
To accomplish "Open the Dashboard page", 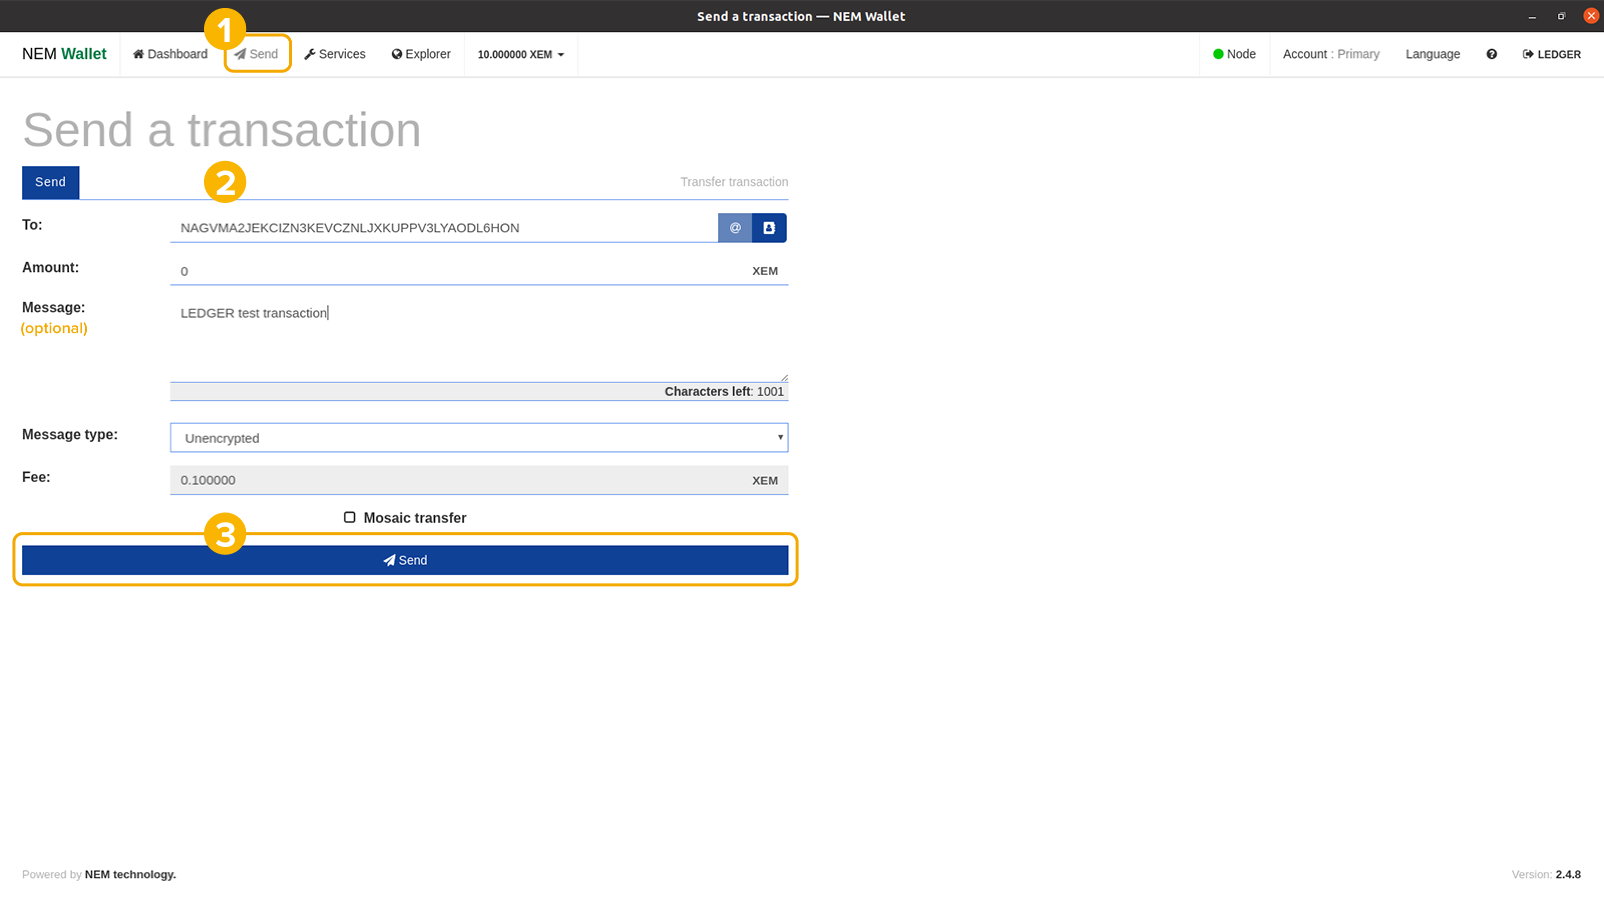I will 170,54.
